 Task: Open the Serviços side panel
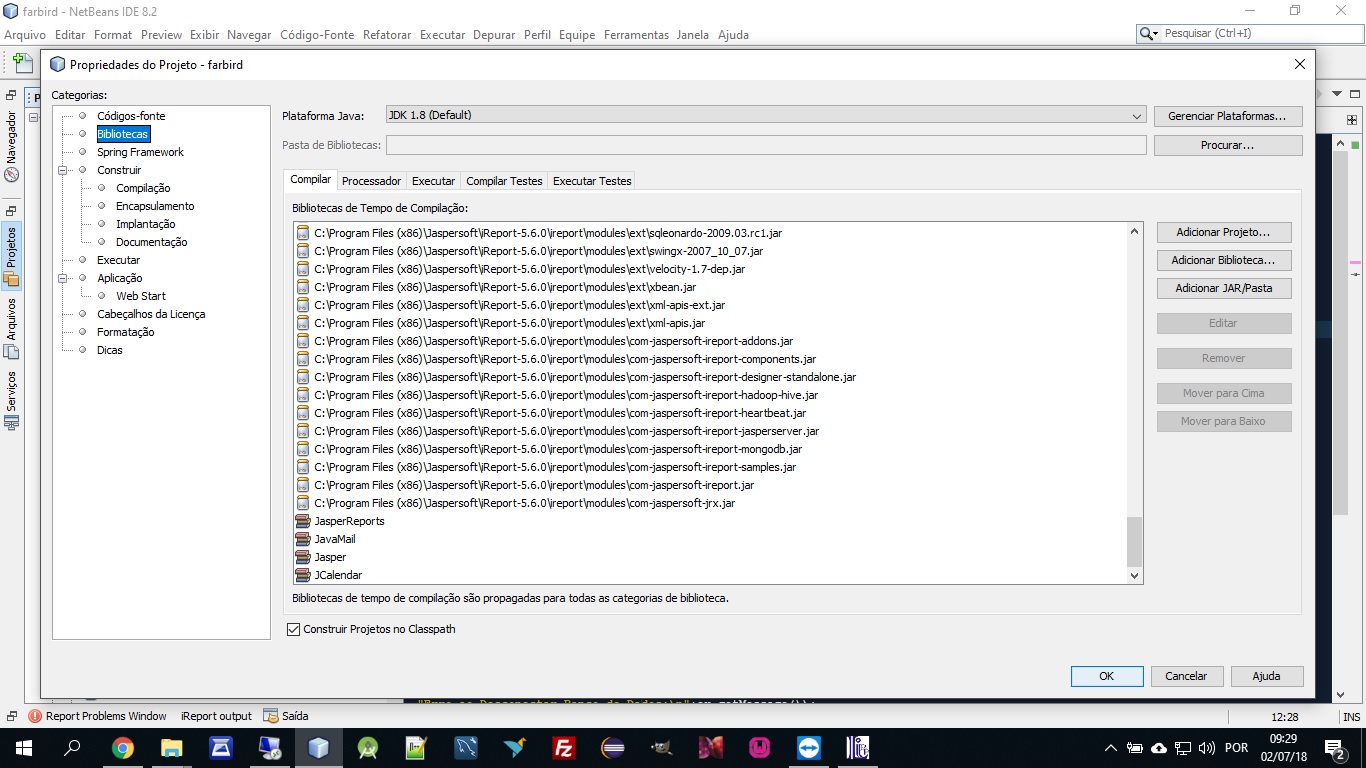[x=12, y=399]
